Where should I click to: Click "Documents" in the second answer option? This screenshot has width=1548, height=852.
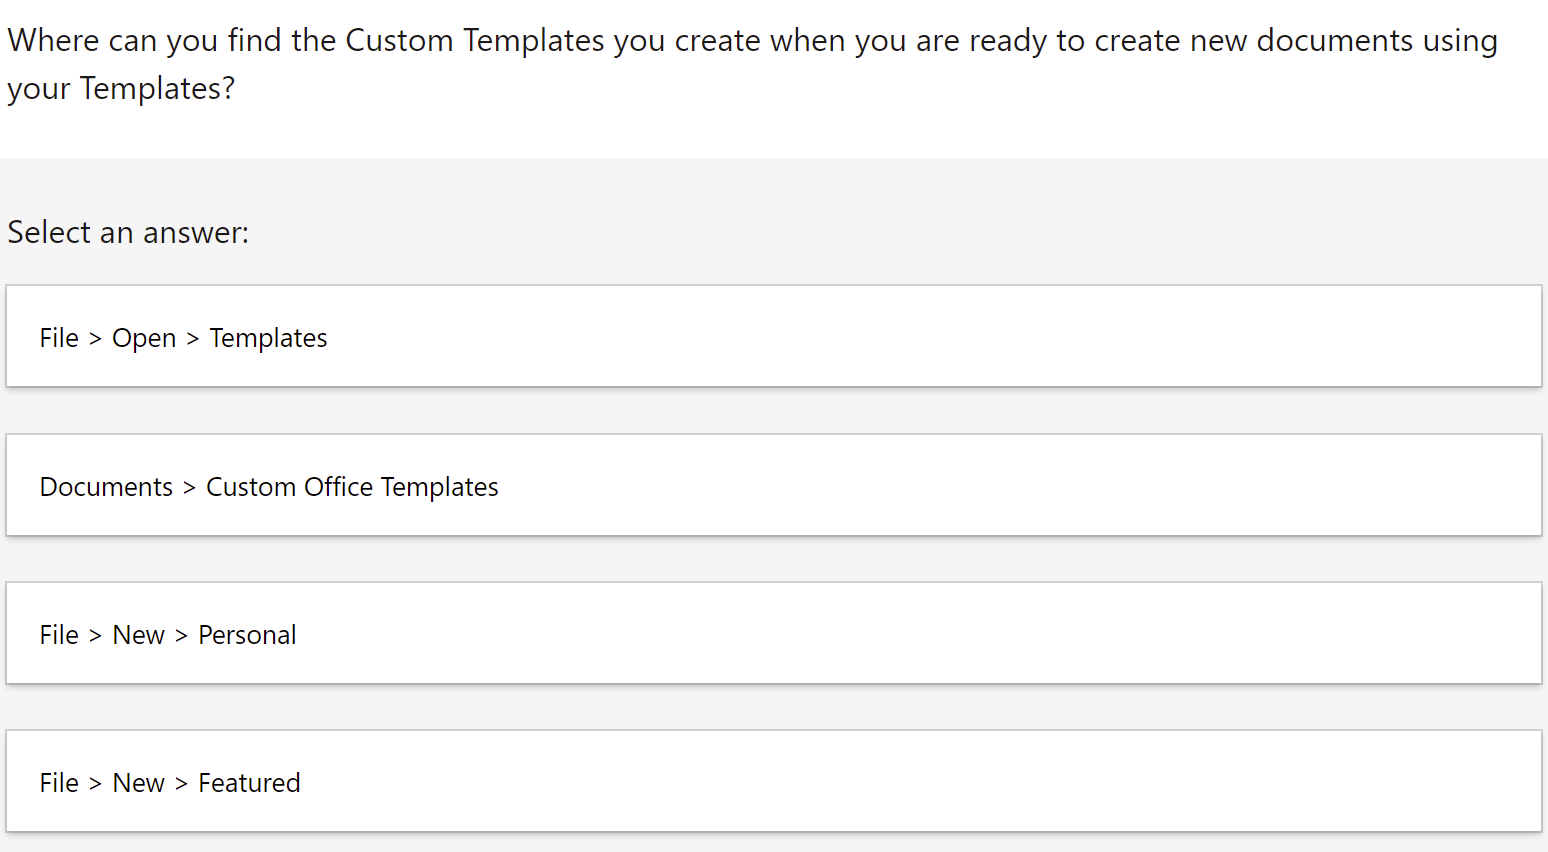coord(106,487)
